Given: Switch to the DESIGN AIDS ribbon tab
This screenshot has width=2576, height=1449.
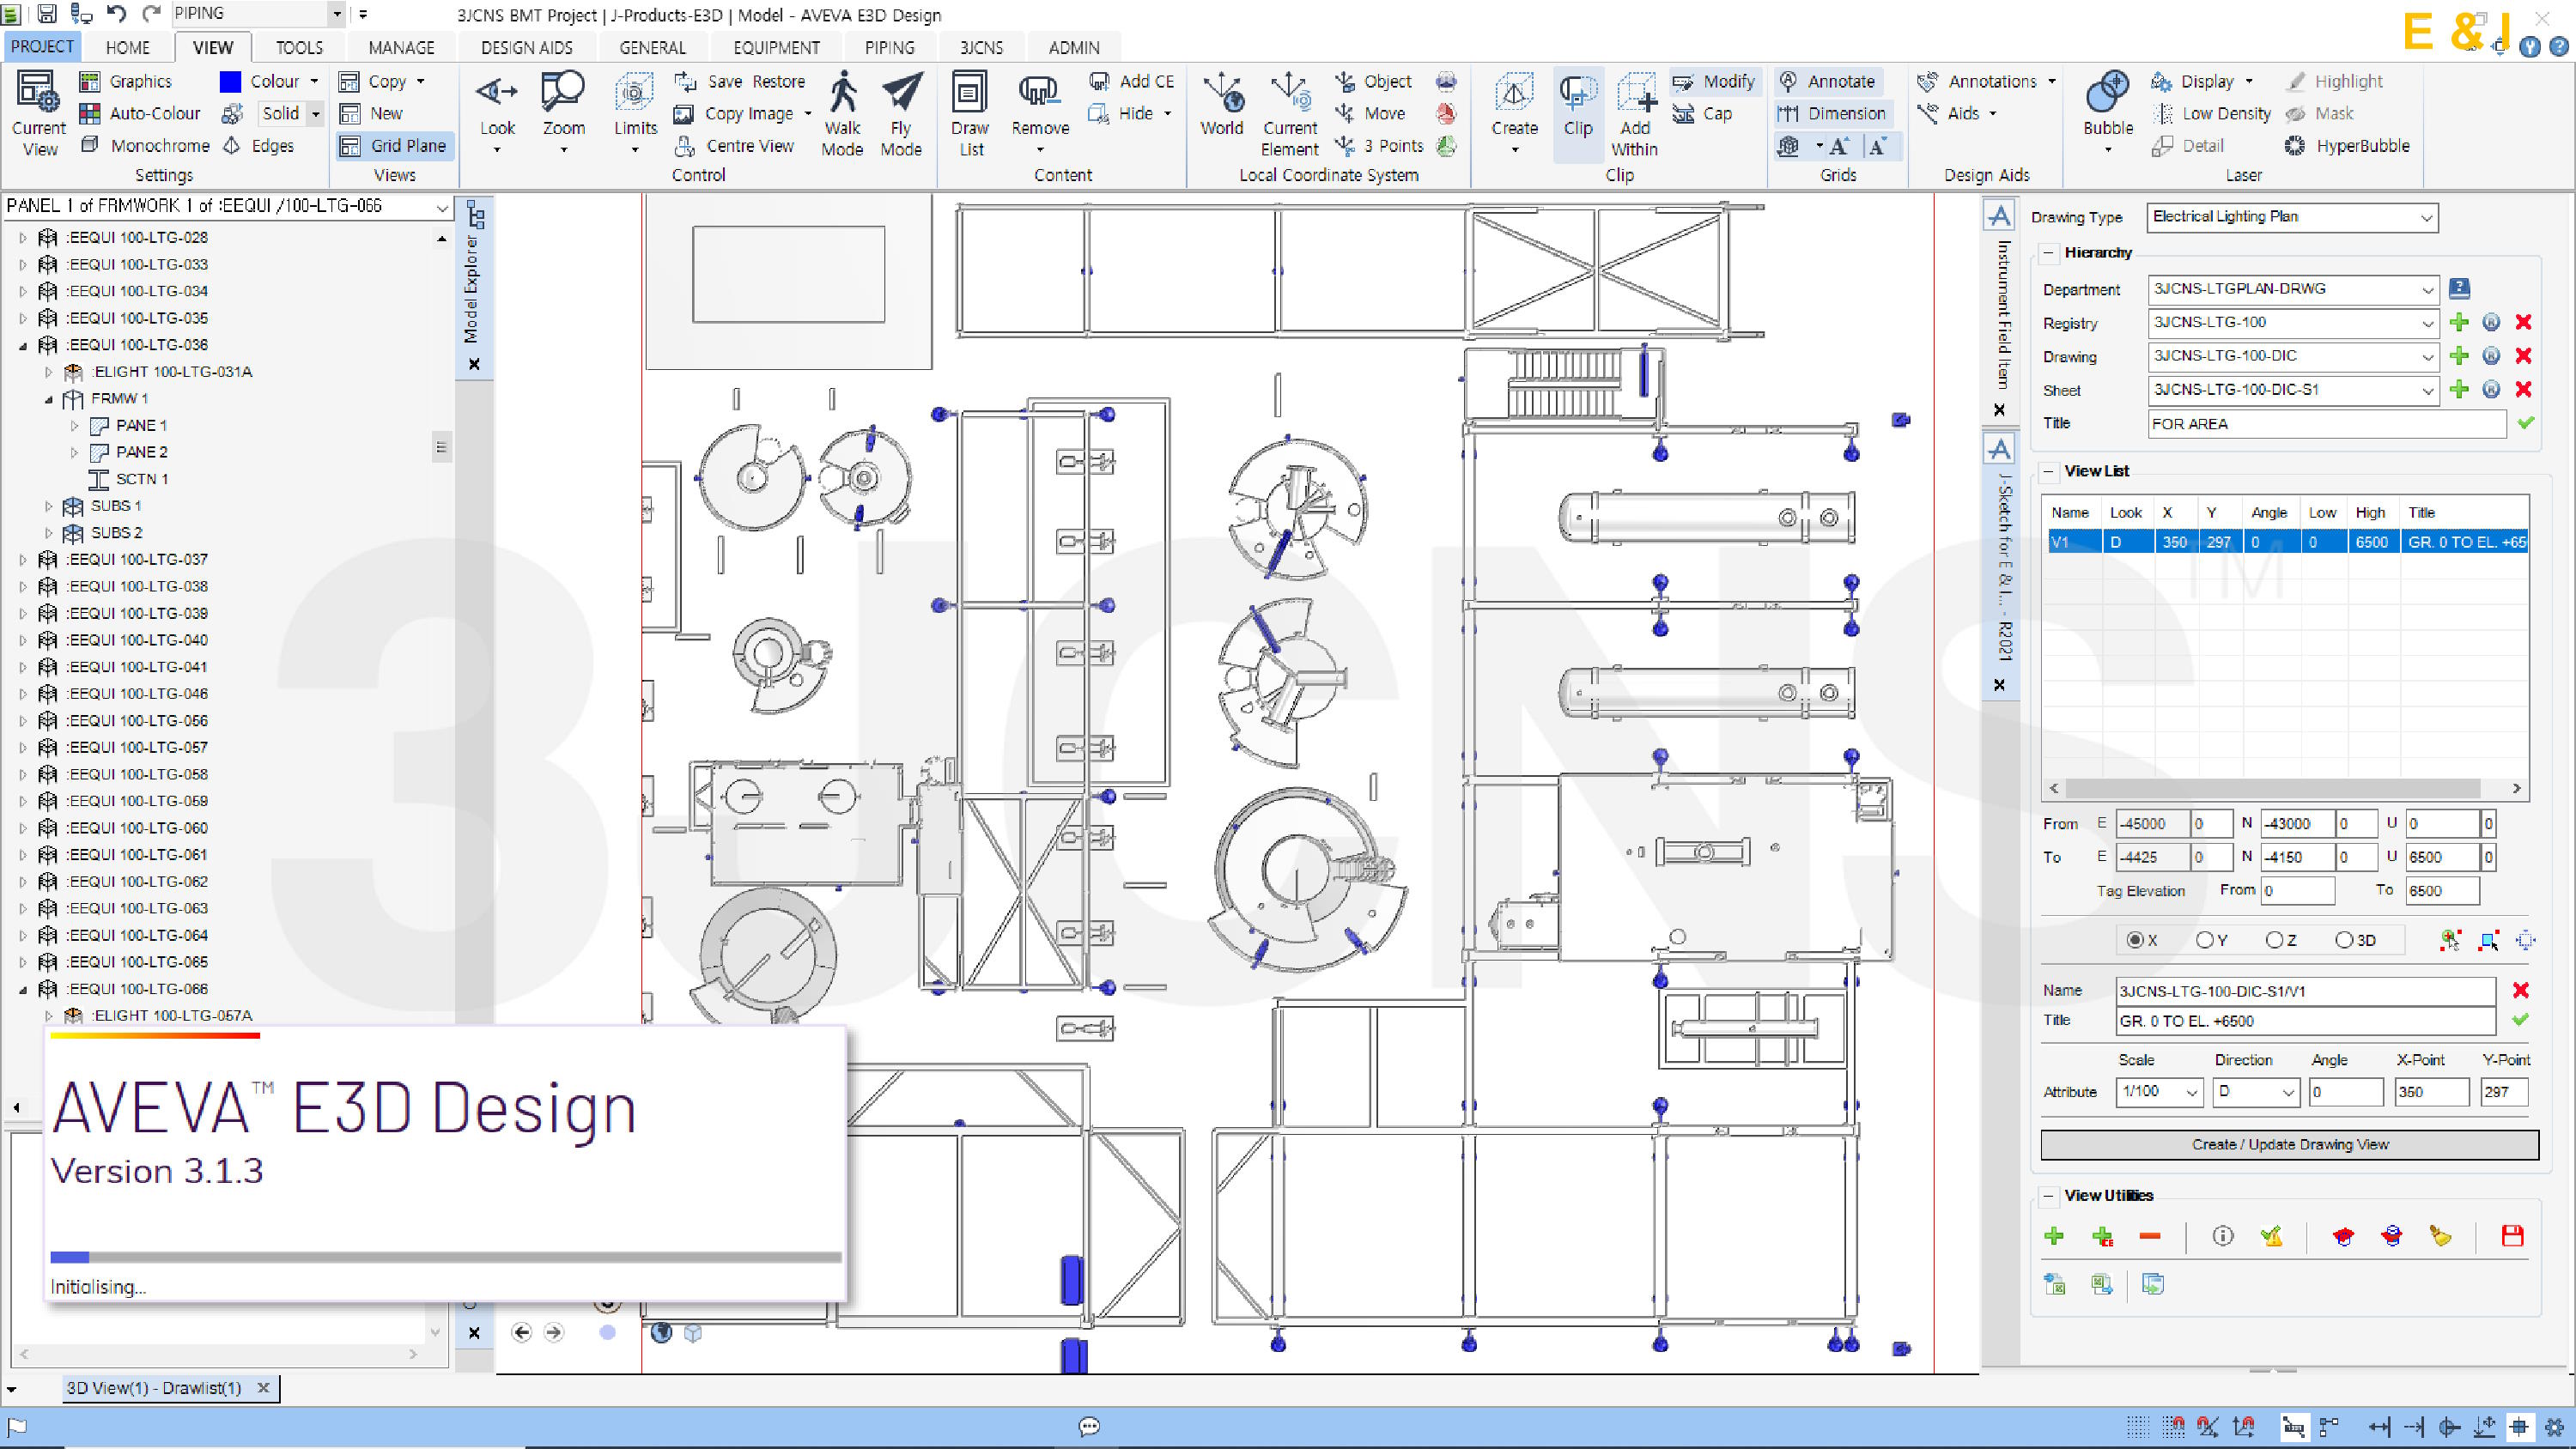Looking at the screenshot, I should click(x=527, y=47).
